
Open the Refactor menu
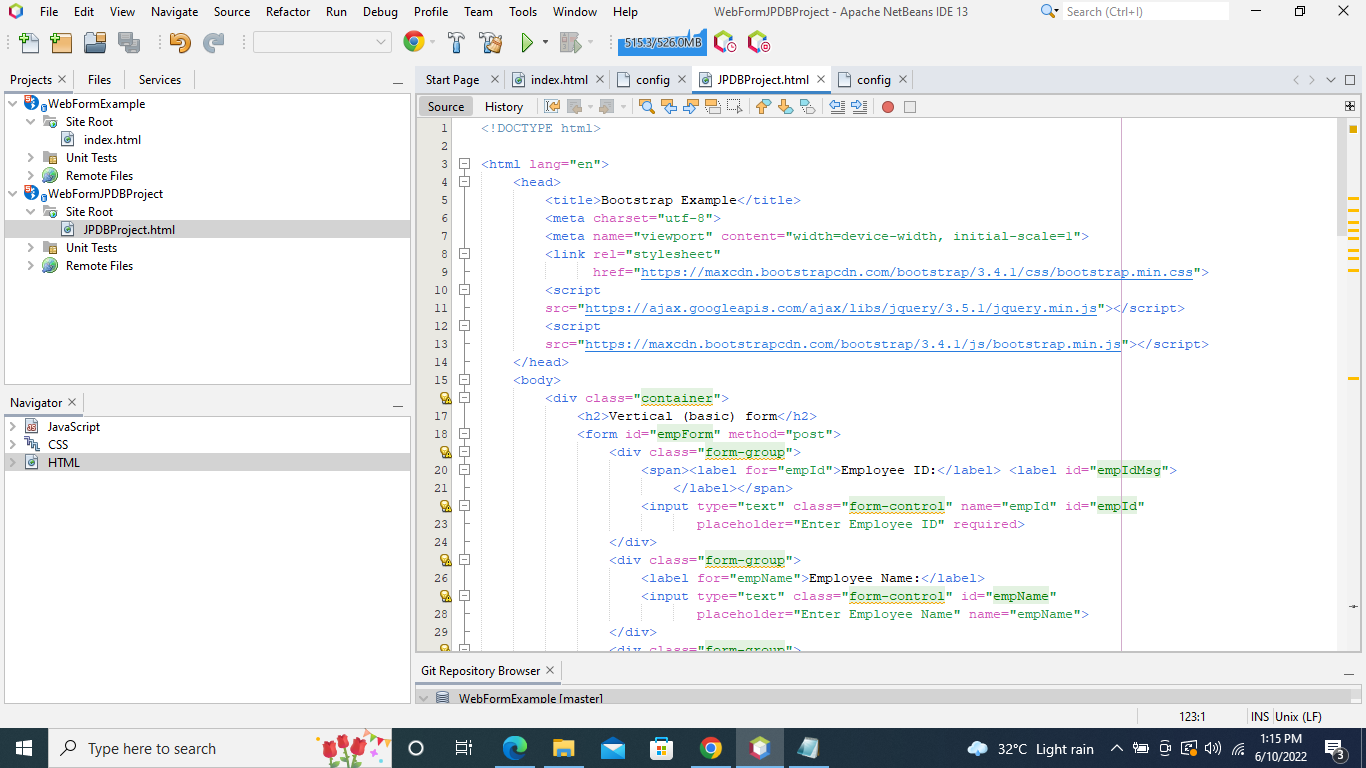(x=288, y=12)
